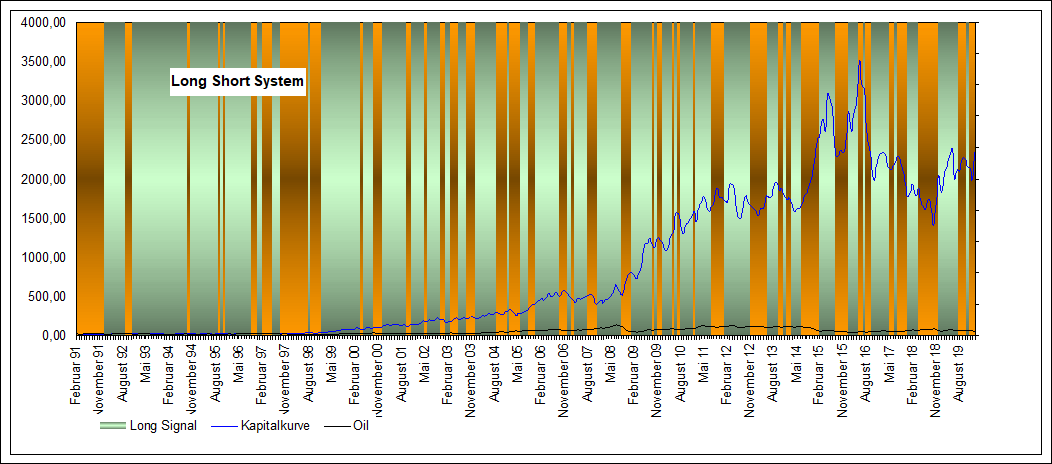This screenshot has width=1052, height=464.
Task: Click the 4000,00 y-axis label
Action: pyautogui.click(x=43, y=23)
